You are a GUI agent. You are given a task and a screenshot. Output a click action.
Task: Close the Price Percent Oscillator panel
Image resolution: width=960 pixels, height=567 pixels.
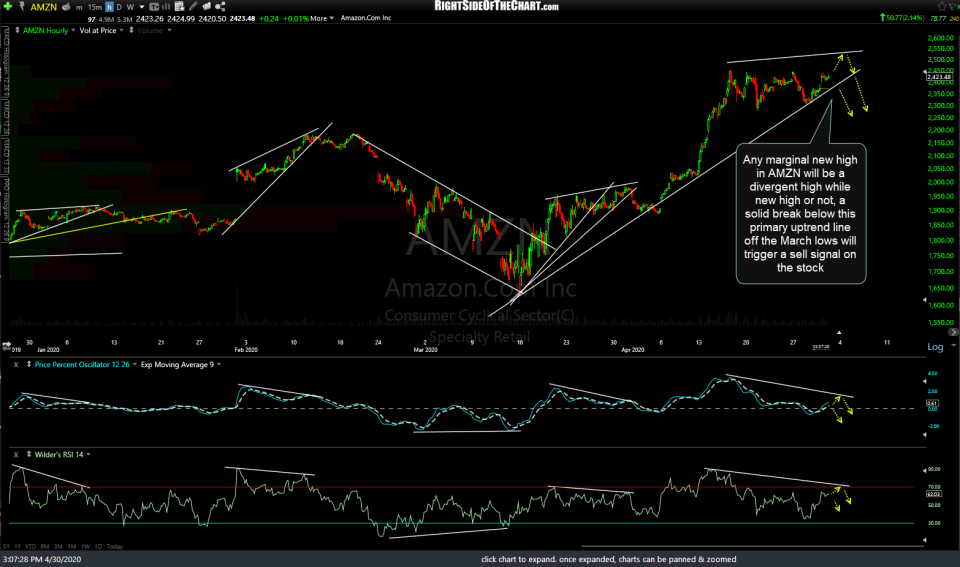tap(17, 364)
